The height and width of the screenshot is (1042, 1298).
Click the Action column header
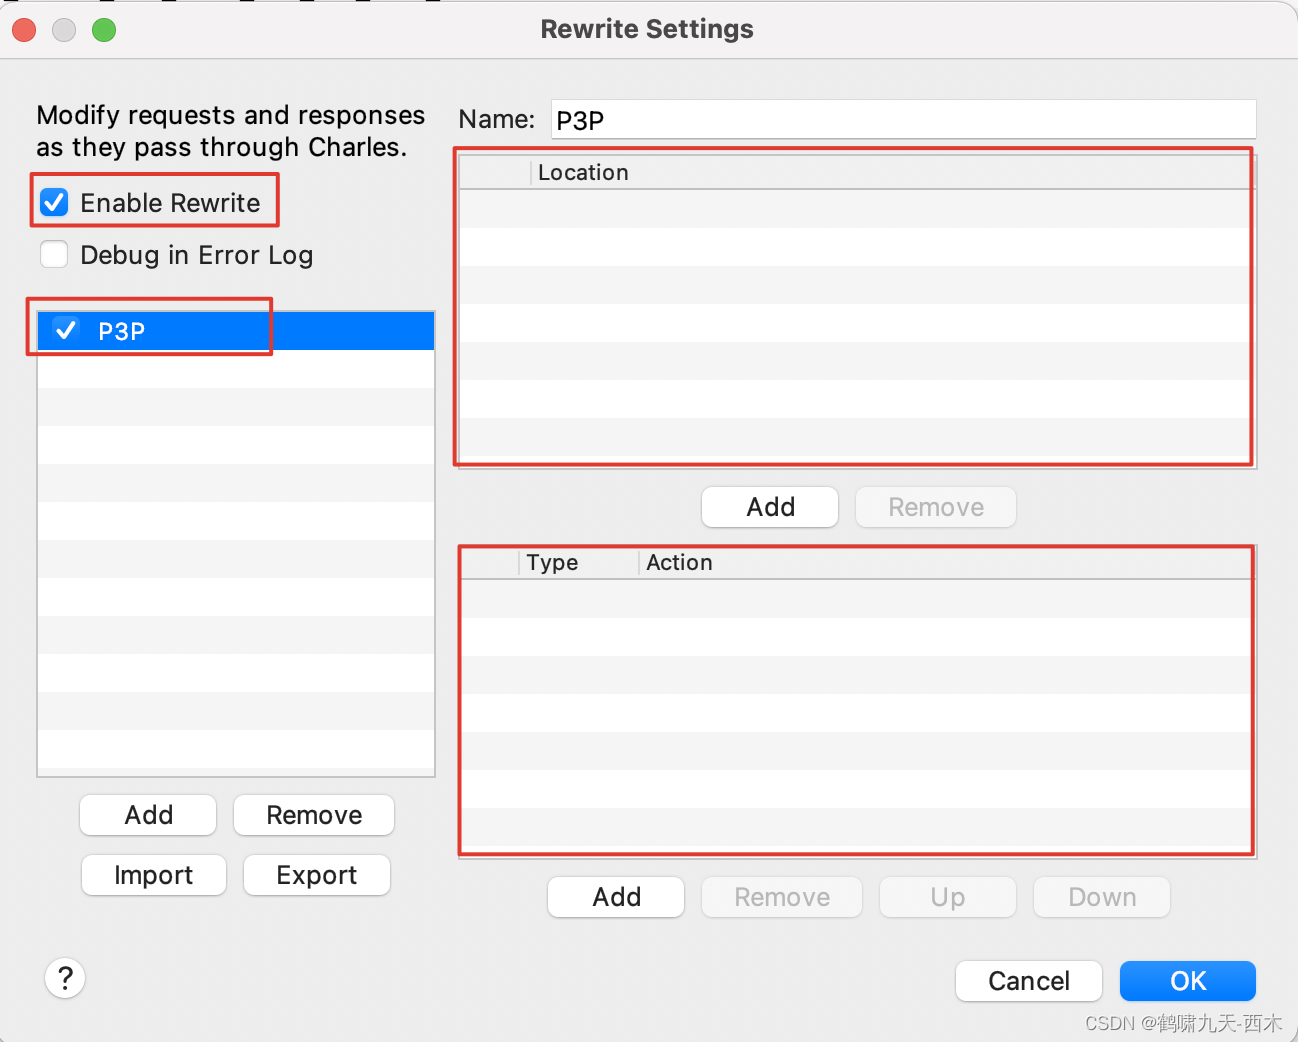click(x=946, y=562)
